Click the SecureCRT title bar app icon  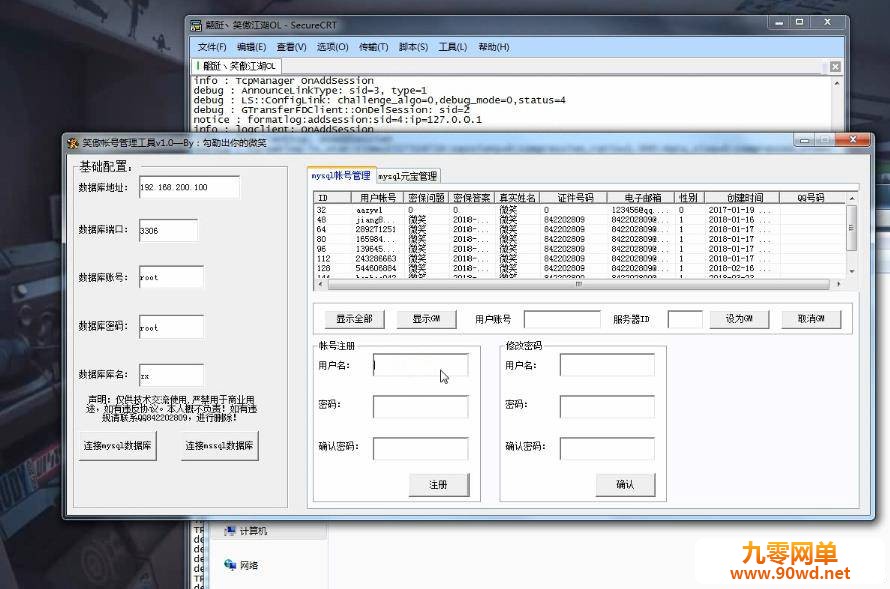coord(196,26)
